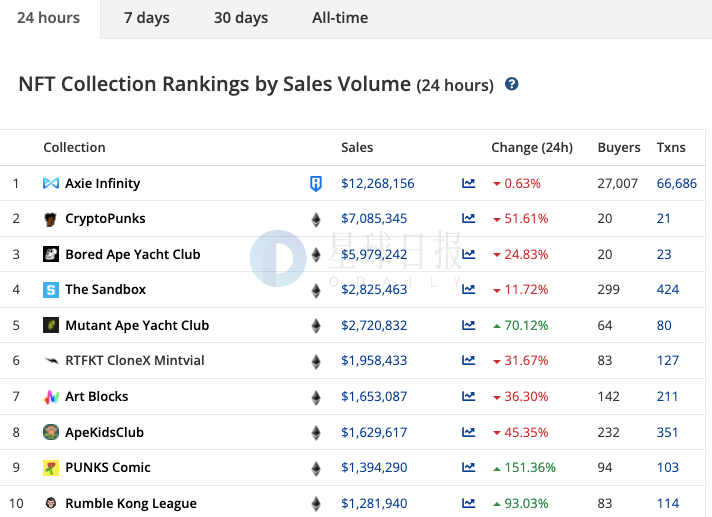
Task: Open The Sandbox sales chart icon
Action: (x=468, y=289)
